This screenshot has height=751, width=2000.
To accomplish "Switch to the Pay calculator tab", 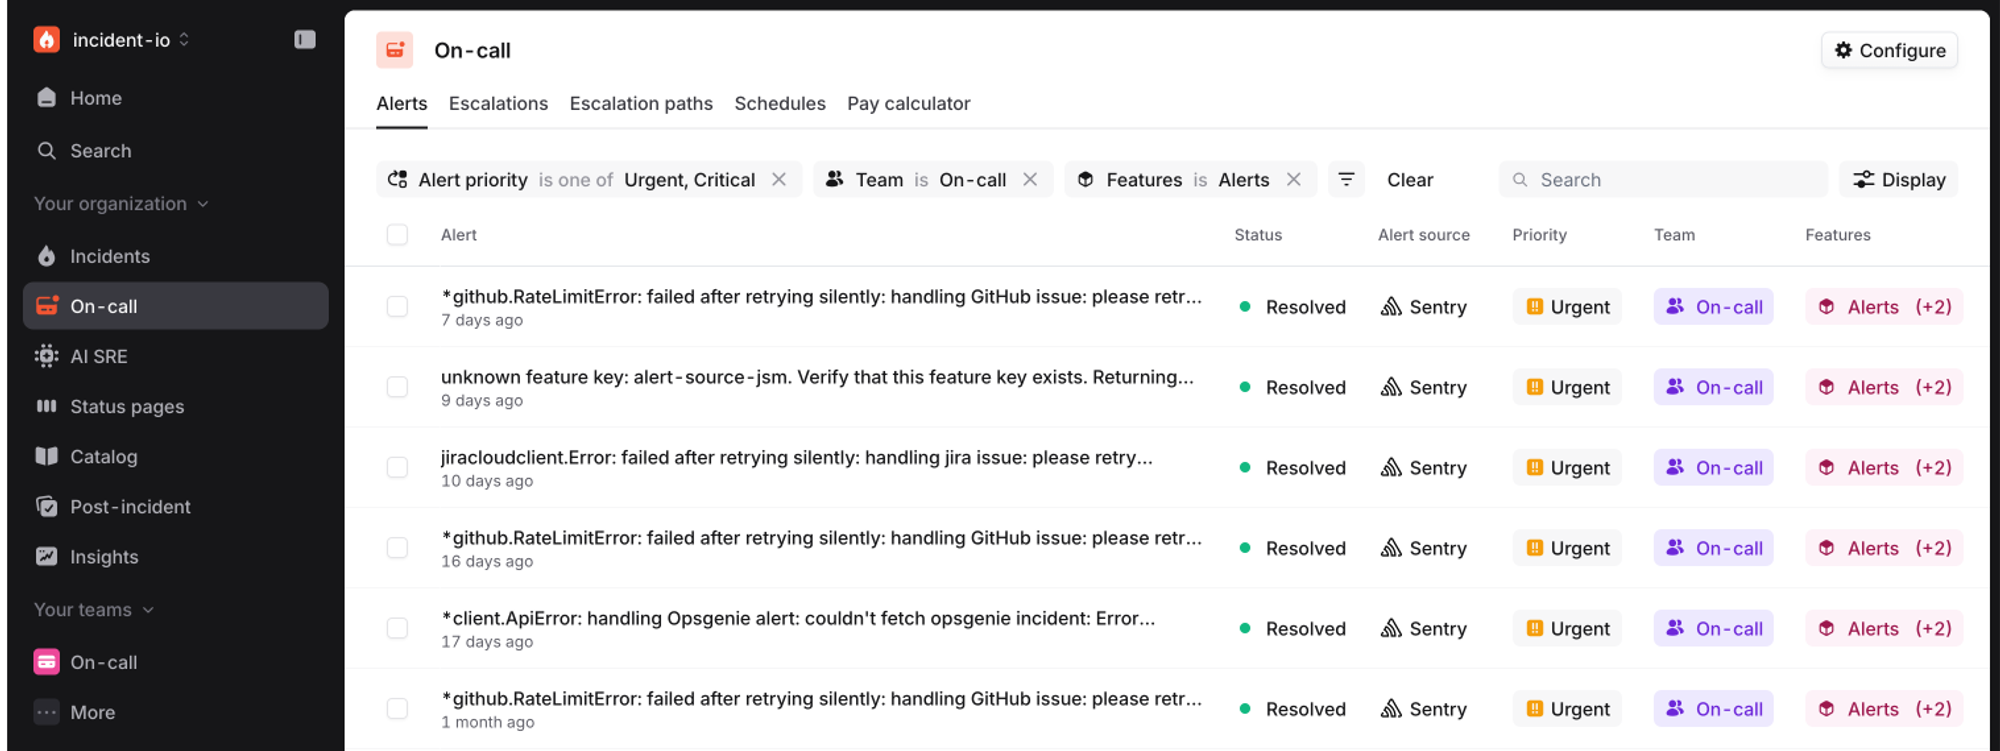I will 909,103.
